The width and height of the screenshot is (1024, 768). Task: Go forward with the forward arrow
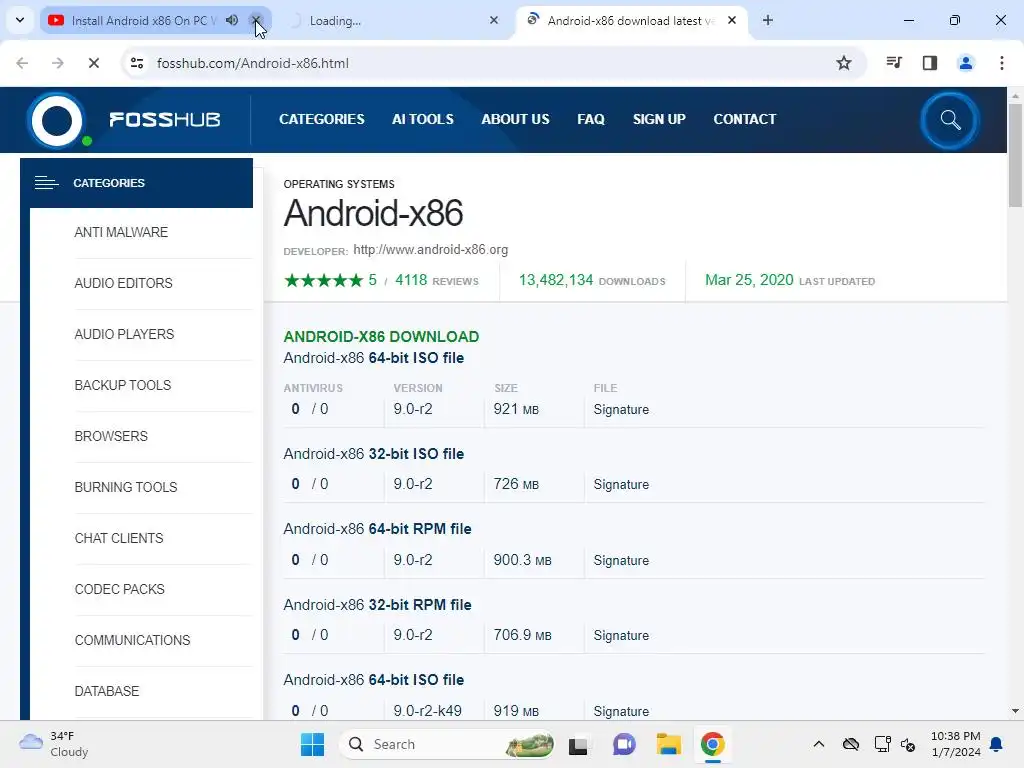click(x=58, y=63)
